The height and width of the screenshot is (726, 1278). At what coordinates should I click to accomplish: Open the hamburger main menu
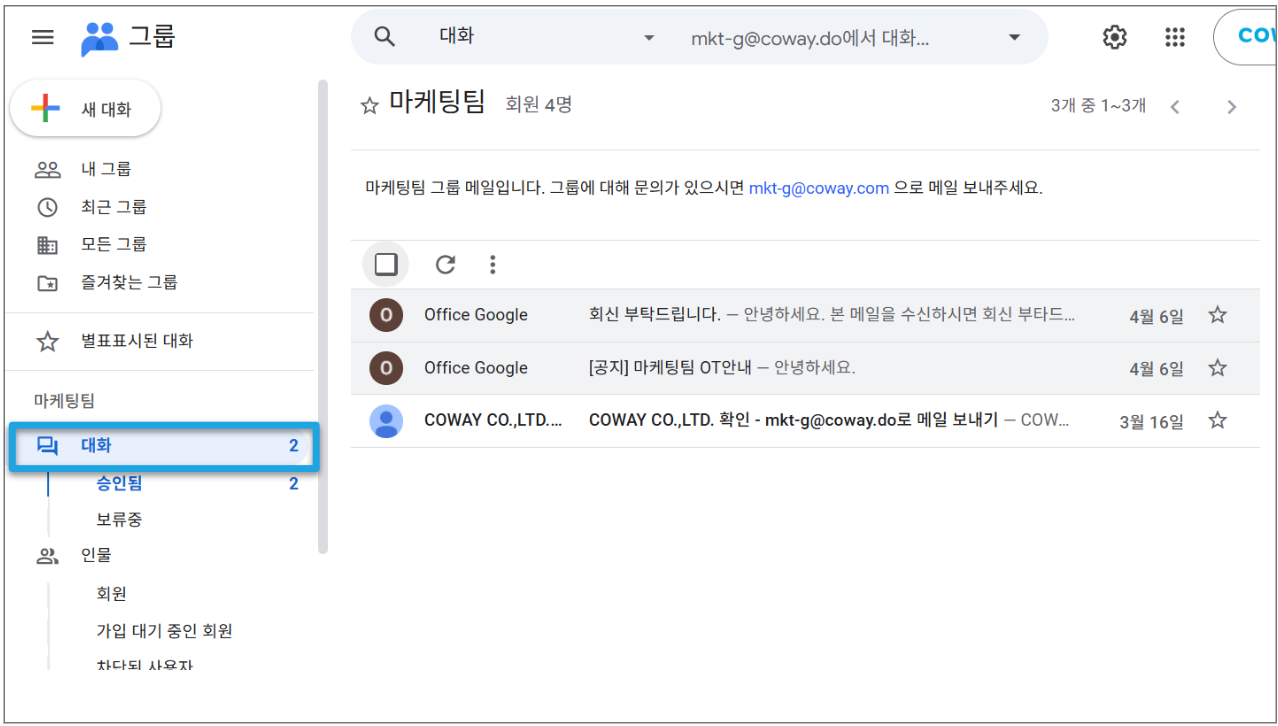pyautogui.click(x=43, y=37)
